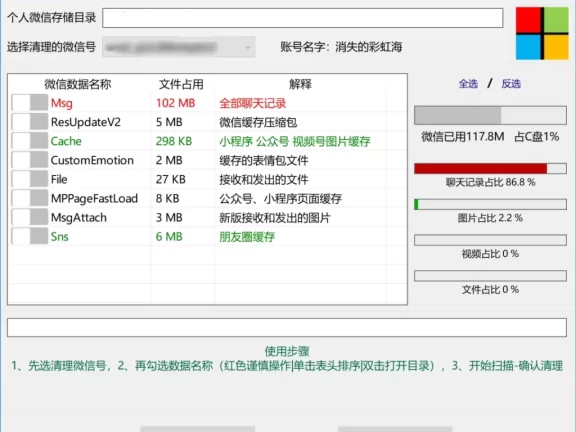Click the red 聊天记录占比 progress bar

[490, 168]
